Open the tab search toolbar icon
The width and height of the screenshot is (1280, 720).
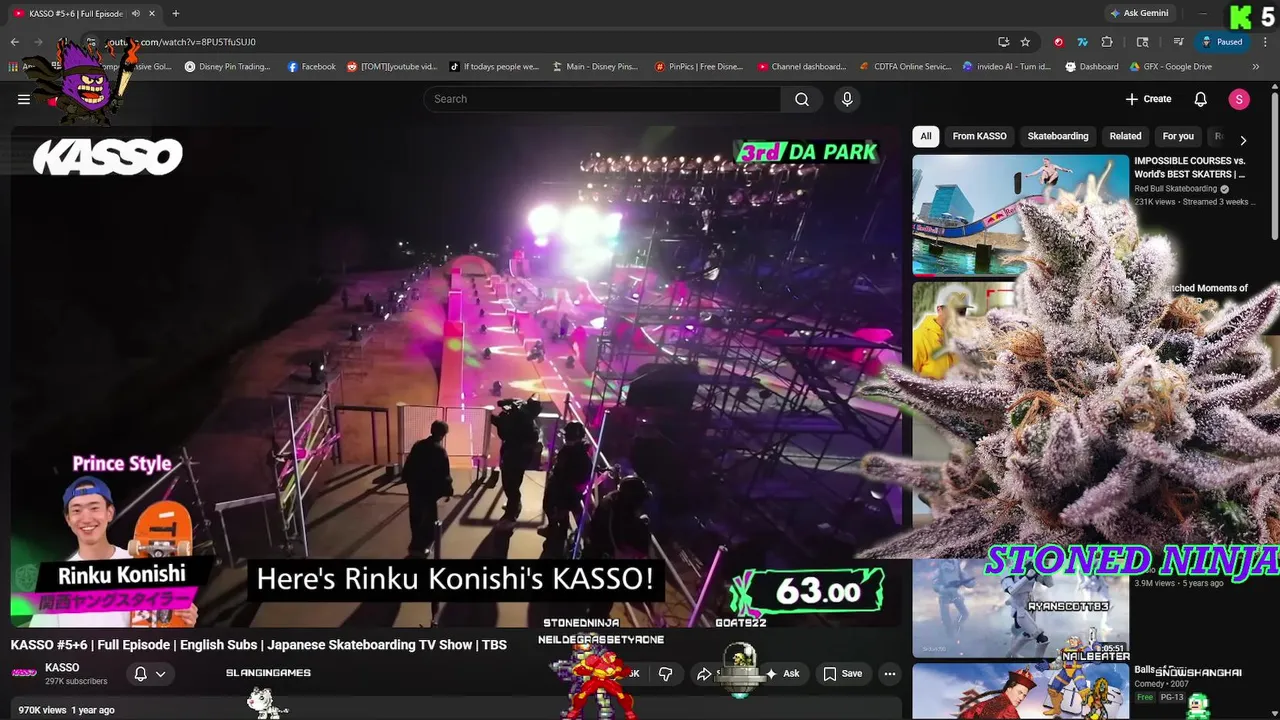coord(1142,42)
